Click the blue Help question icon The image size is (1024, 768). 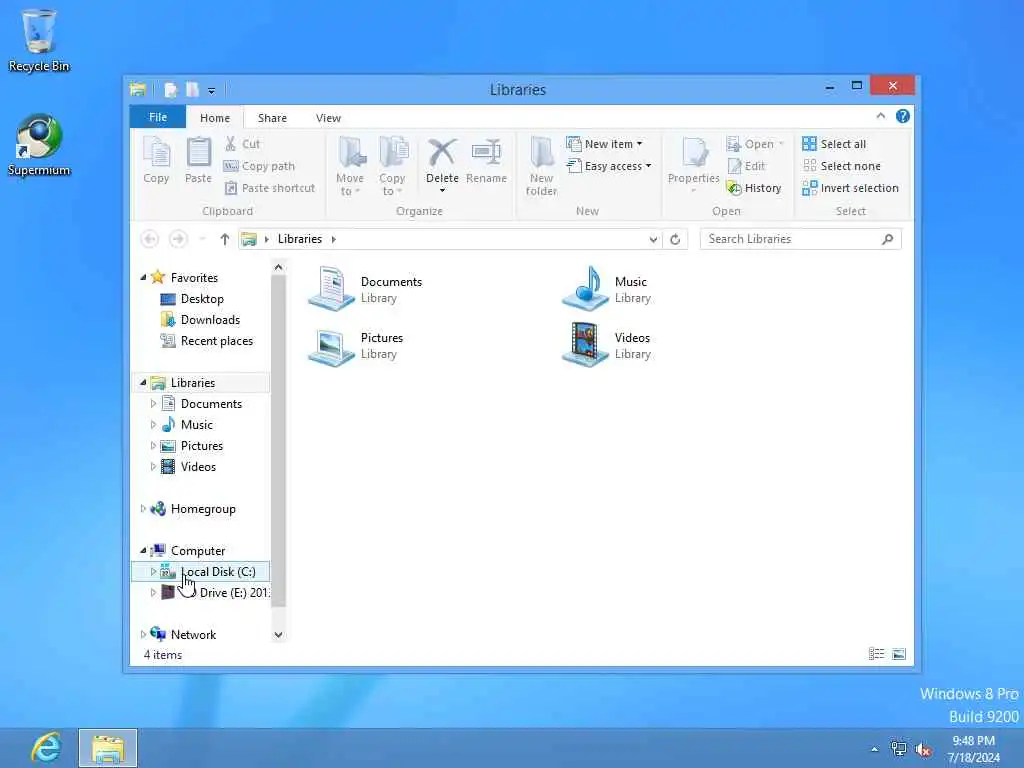coord(903,116)
